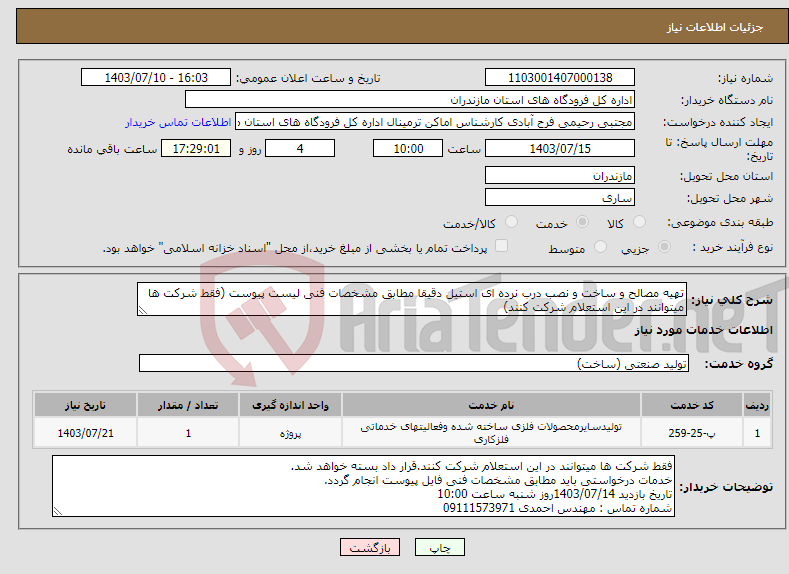789x574 pixels.
Task: Click the response deadline date 1403/07/15
Action: pyautogui.click(x=560, y=148)
